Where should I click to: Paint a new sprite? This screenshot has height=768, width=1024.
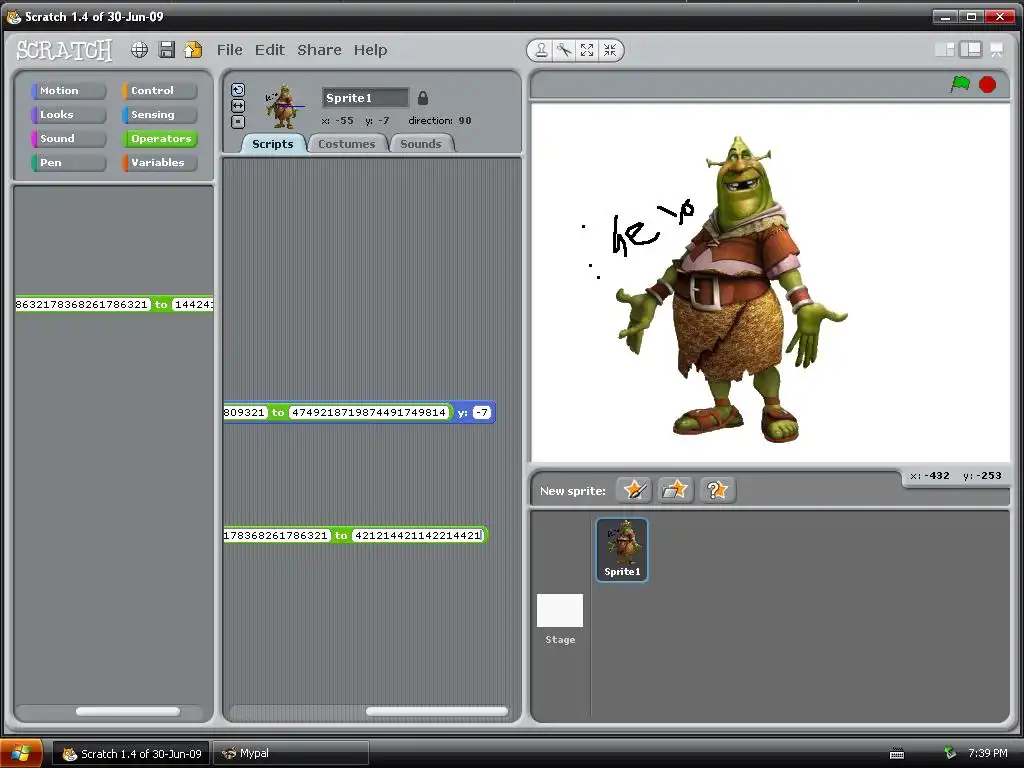pos(634,490)
